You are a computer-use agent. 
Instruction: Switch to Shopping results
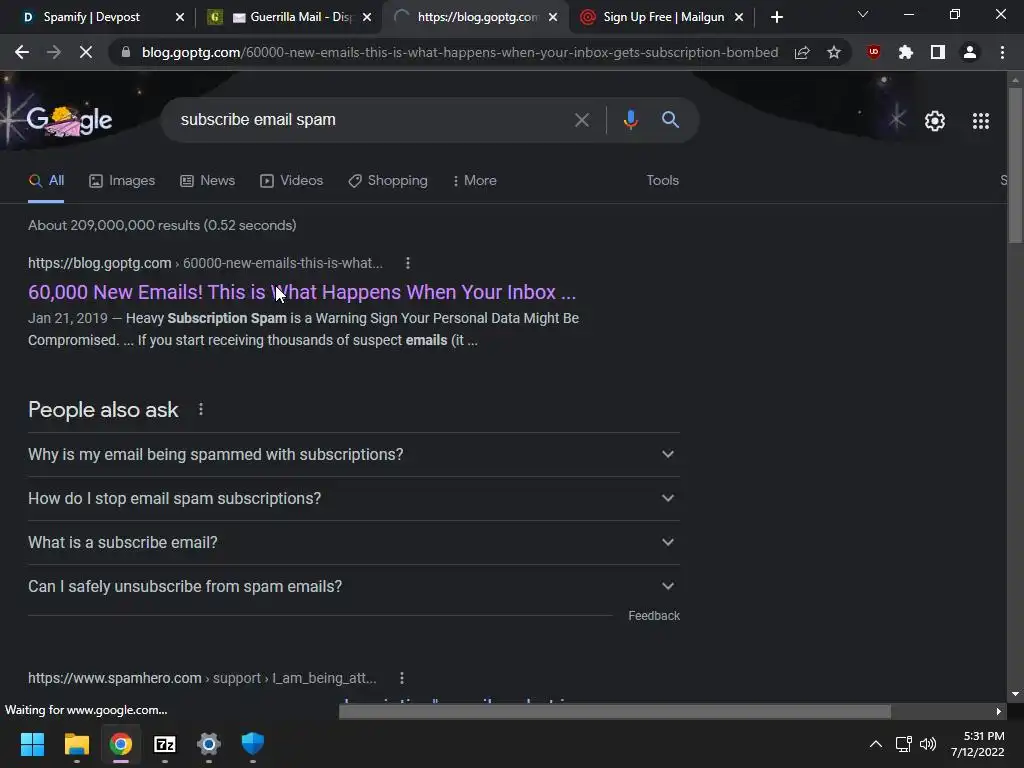pos(388,181)
